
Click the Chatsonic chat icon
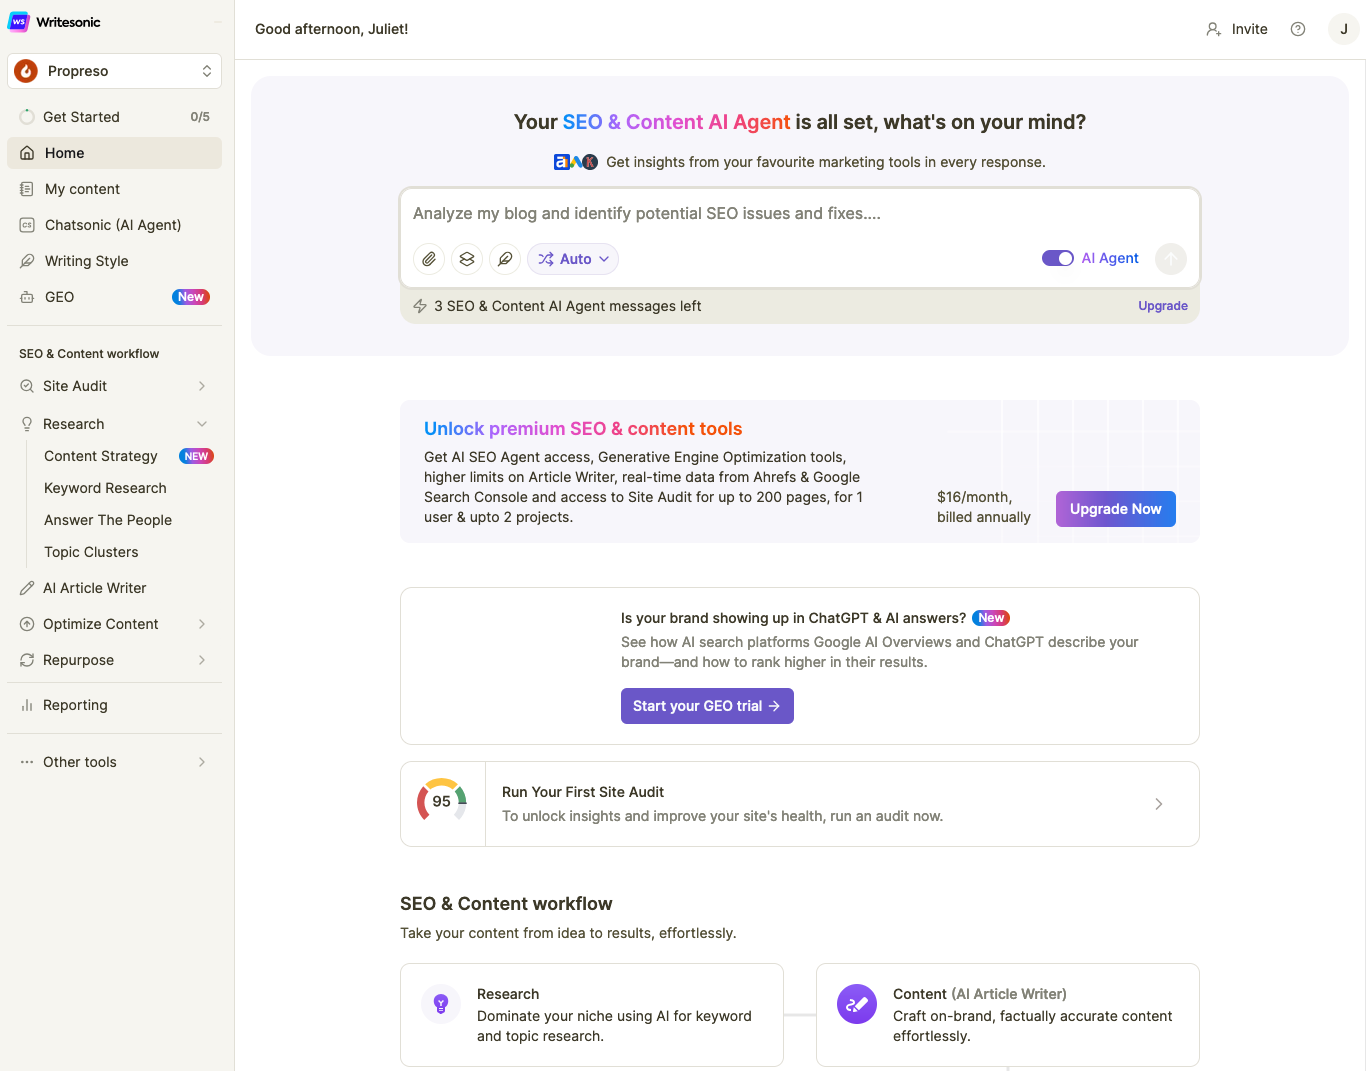pos(27,225)
